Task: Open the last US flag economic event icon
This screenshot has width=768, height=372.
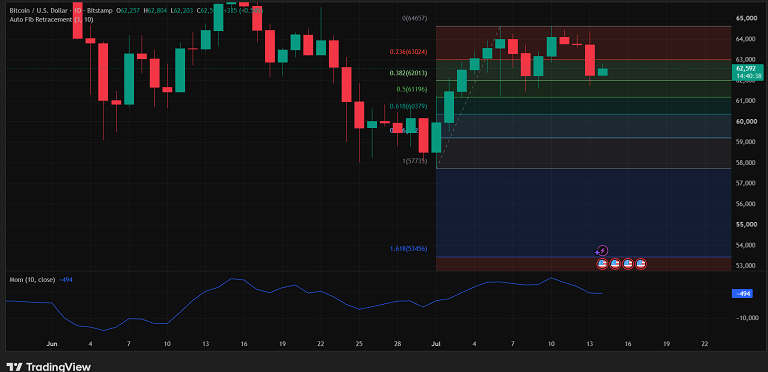Action: pos(641,264)
